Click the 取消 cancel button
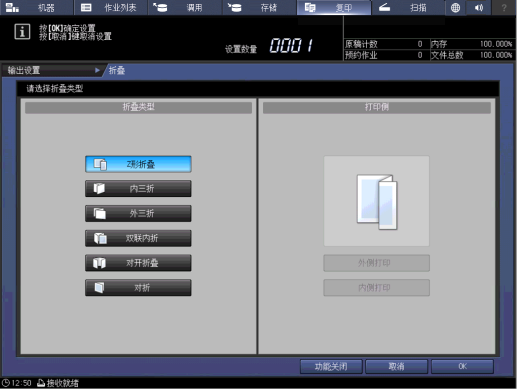 [397, 366]
